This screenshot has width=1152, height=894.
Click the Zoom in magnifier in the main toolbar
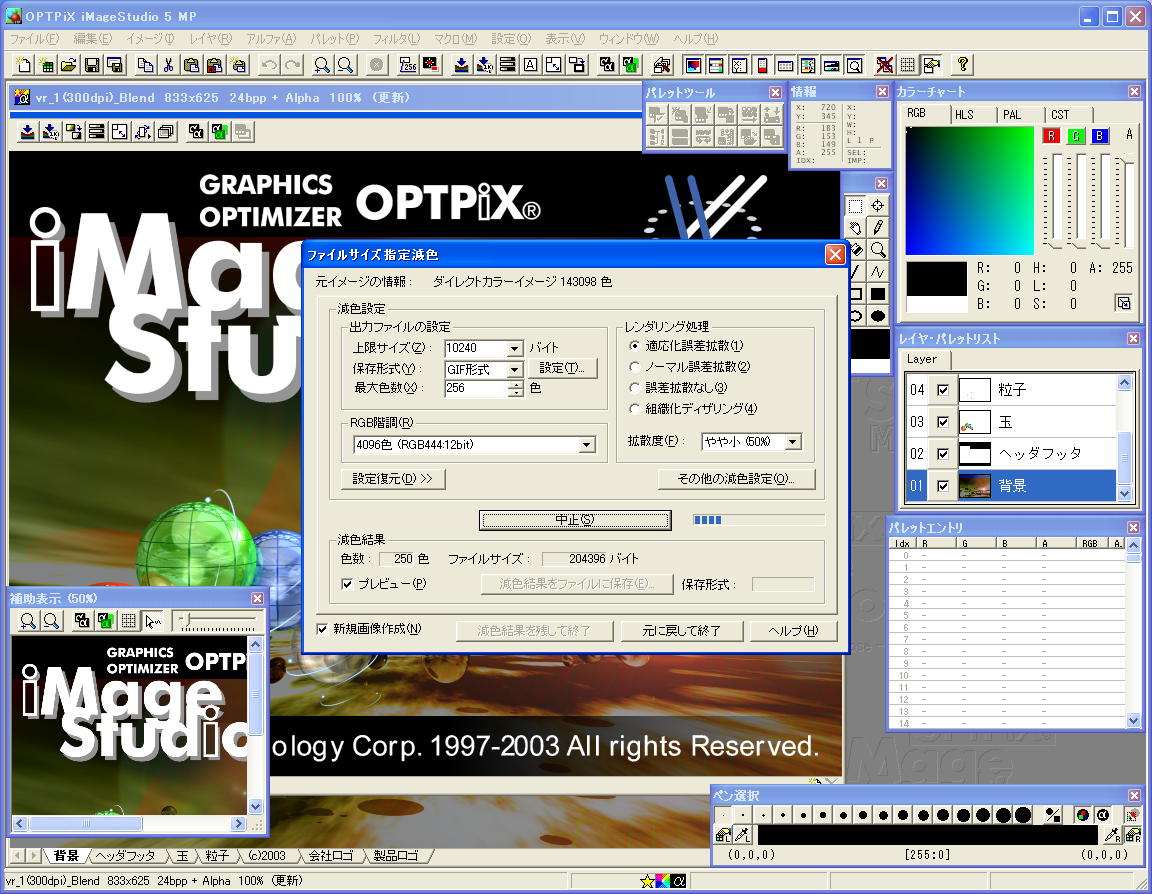(x=322, y=65)
